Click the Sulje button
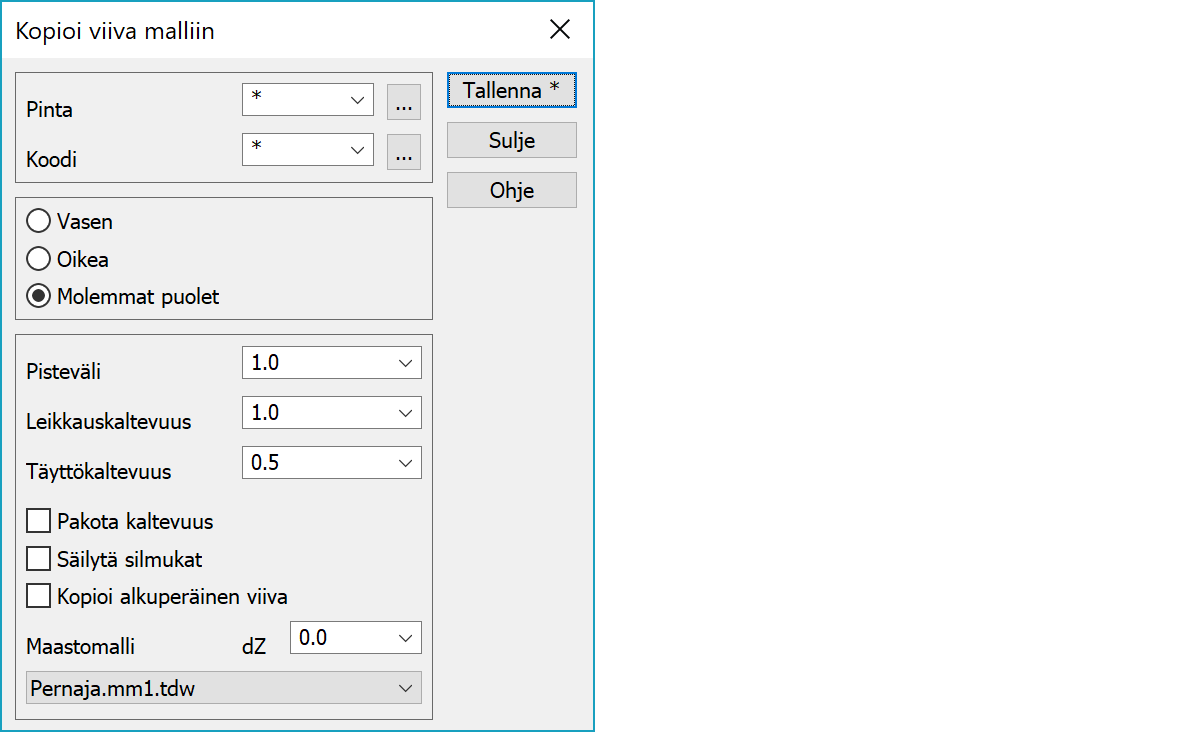 (511, 140)
